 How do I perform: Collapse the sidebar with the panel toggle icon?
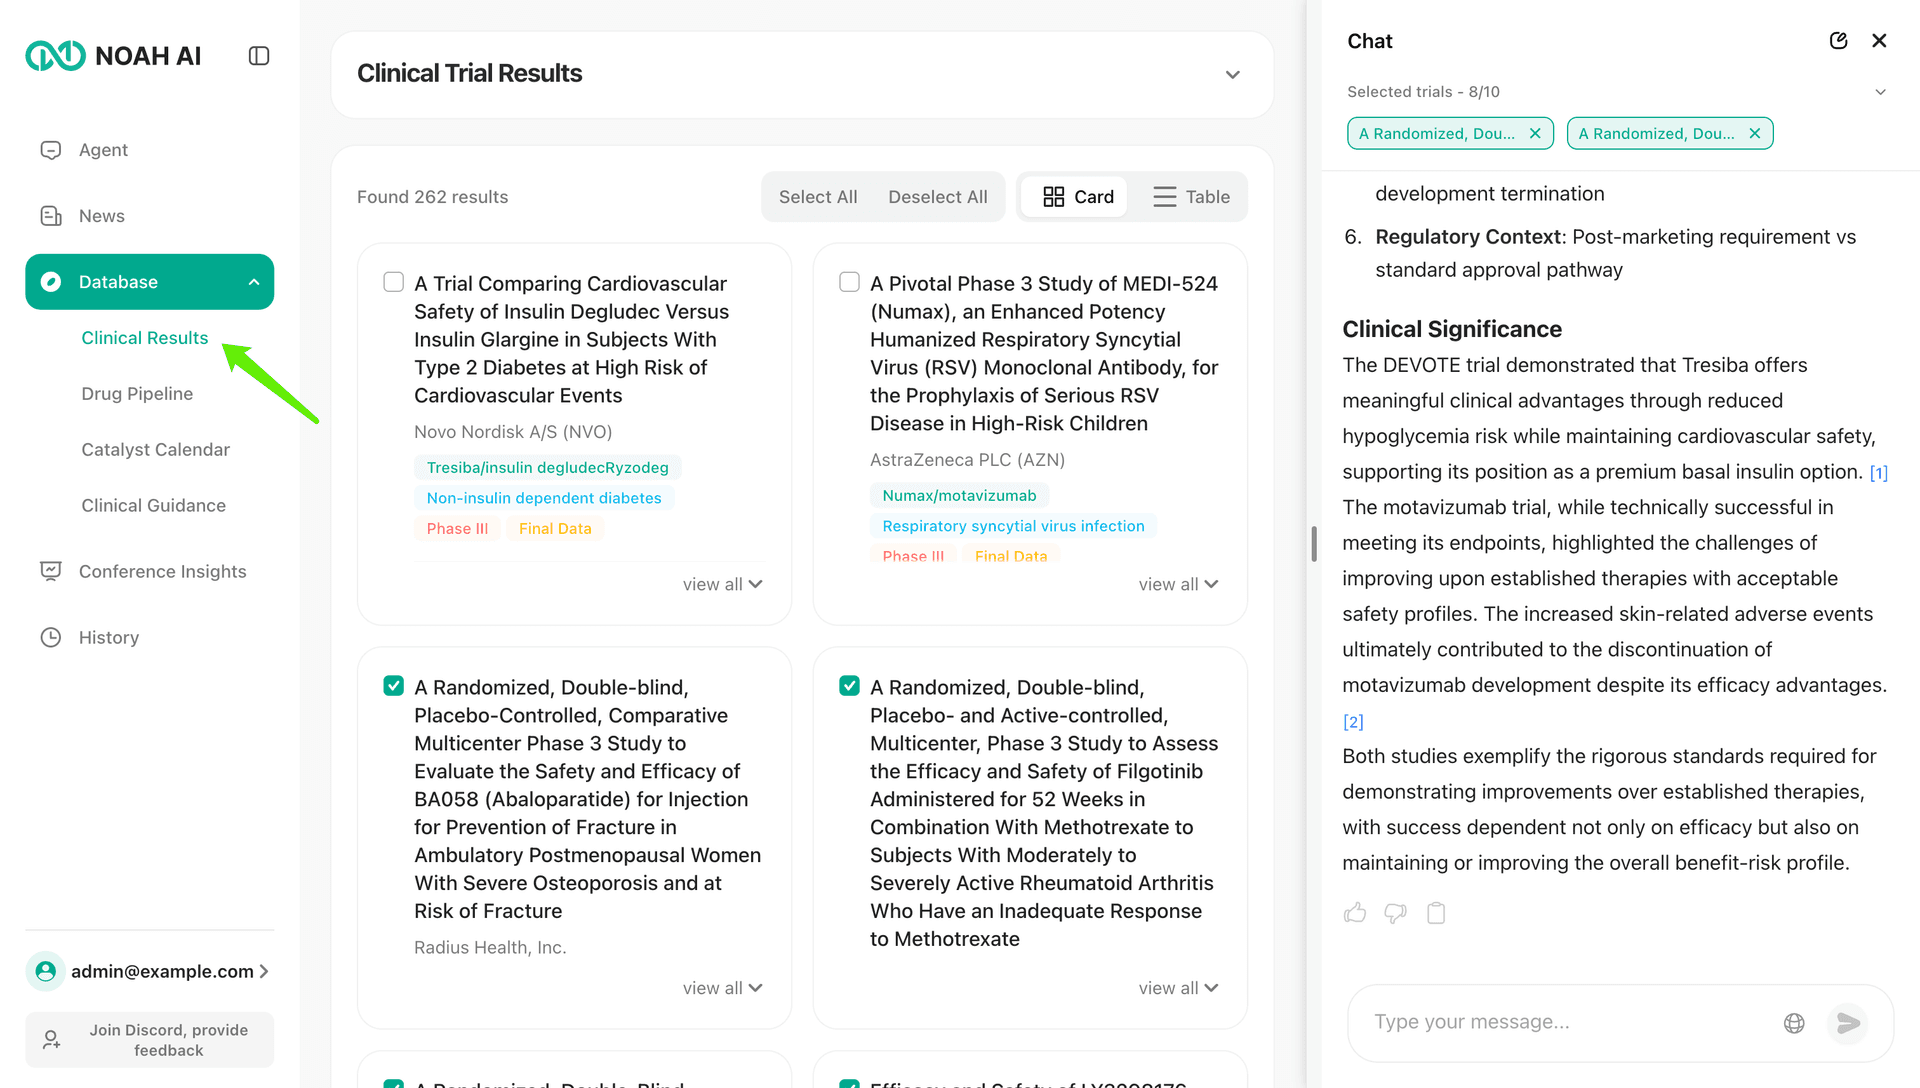tap(258, 55)
